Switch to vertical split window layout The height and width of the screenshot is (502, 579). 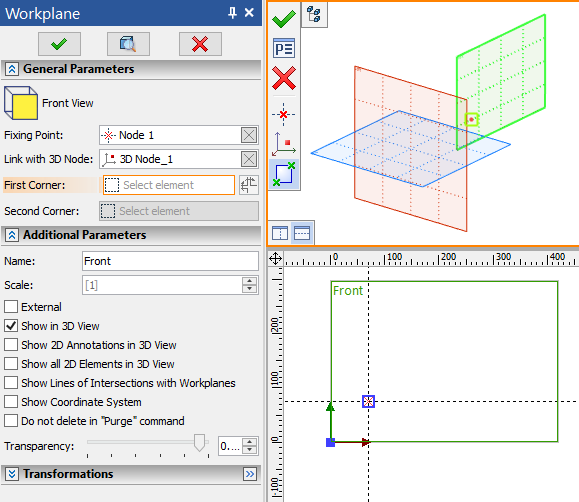[280, 233]
